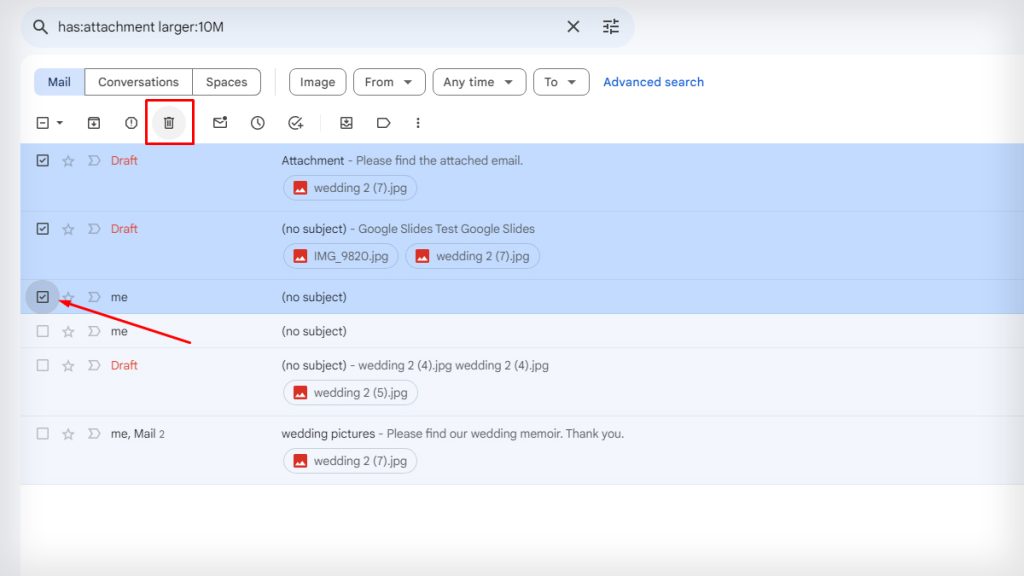This screenshot has width=1024, height=576.
Task: Select the unchecked 'me' email checkbox
Action: [x=42, y=331]
